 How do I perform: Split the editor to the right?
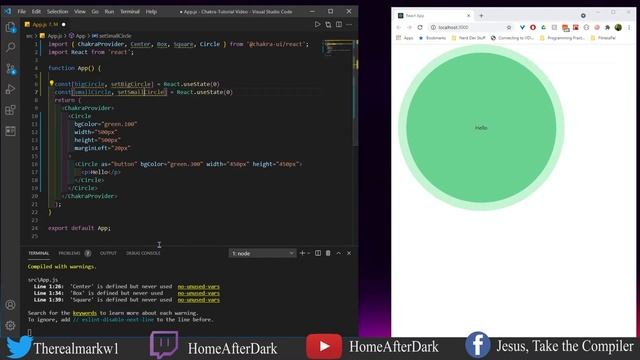coord(339,24)
